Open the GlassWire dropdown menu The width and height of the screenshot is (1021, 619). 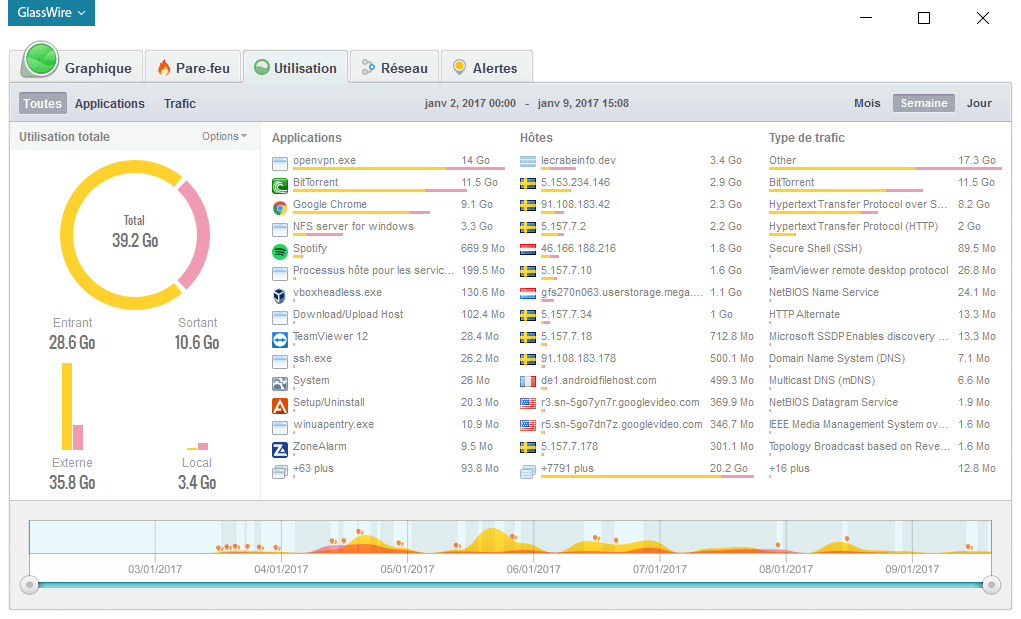51,12
